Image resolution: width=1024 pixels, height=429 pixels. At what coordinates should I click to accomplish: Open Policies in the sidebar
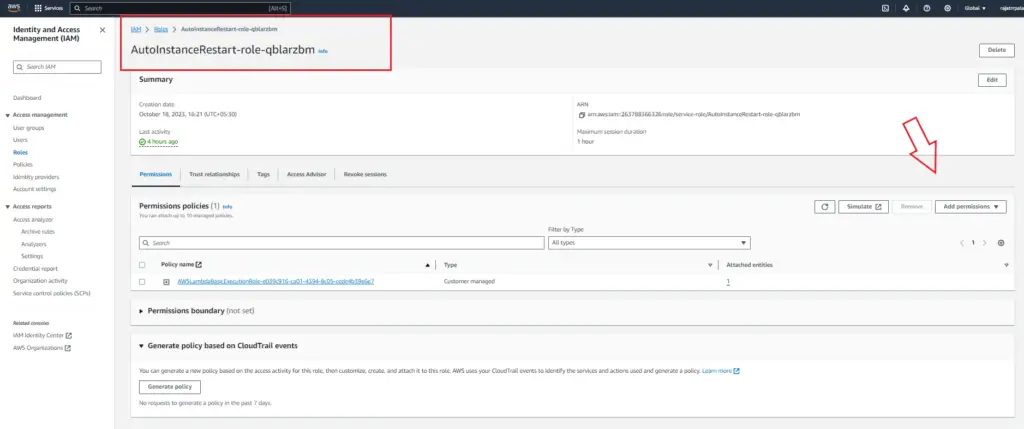23,165
